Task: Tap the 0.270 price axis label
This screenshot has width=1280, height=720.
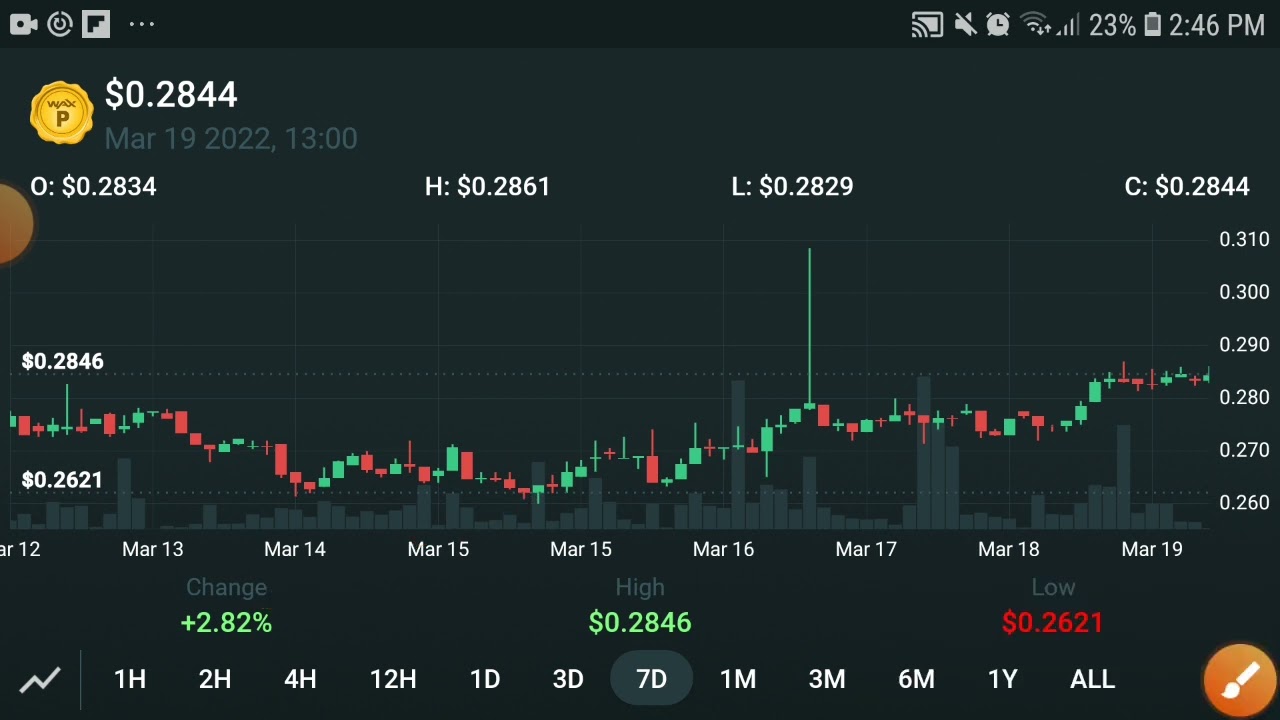Action: pyautogui.click(x=1244, y=450)
